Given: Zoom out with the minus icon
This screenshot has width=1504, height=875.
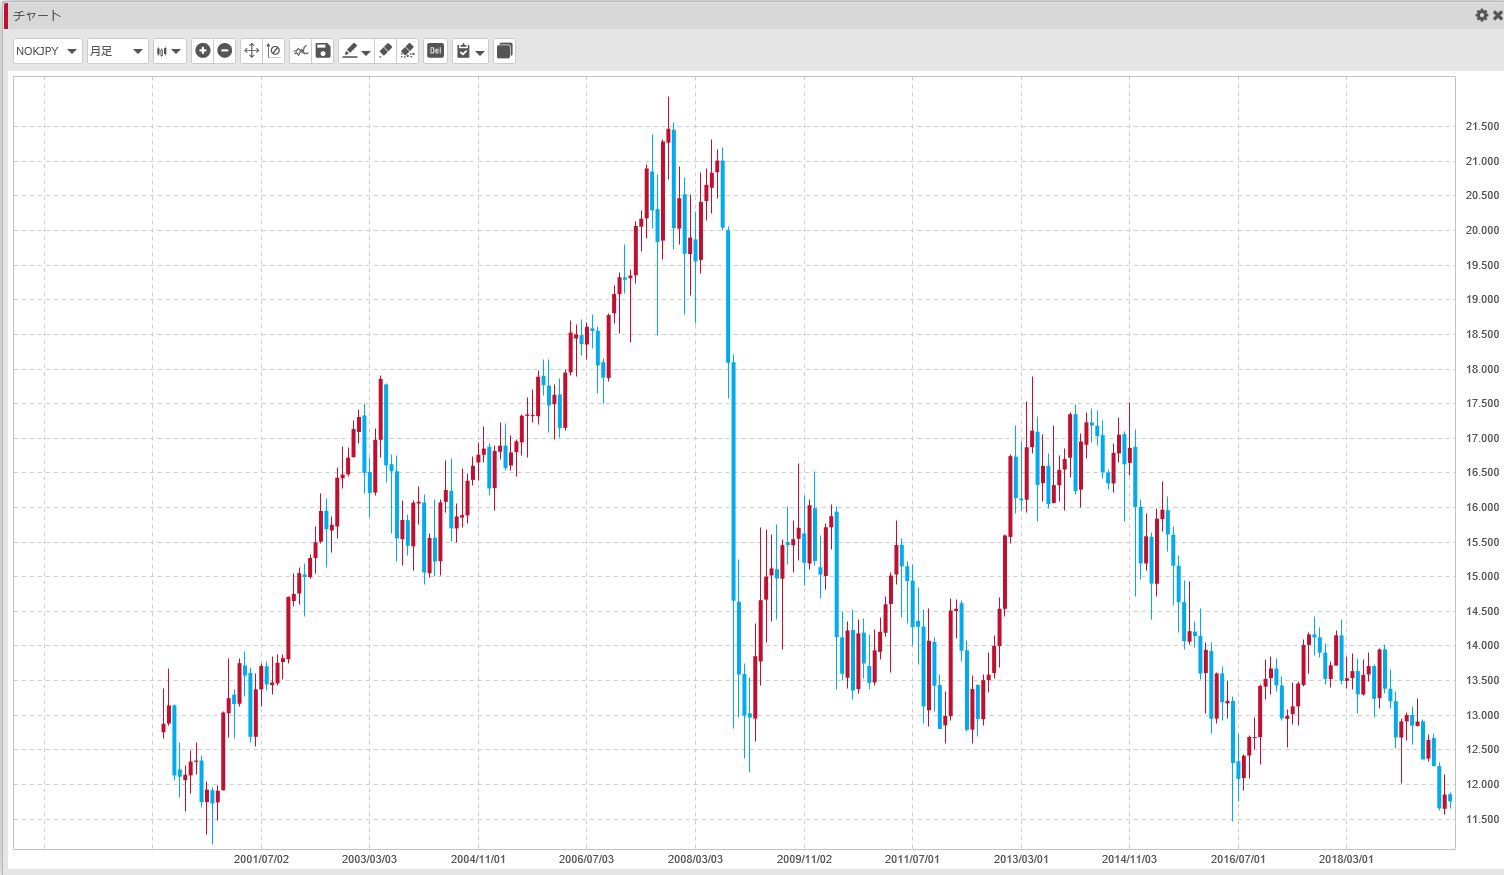Looking at the screenshot, I should click(225, 51).
